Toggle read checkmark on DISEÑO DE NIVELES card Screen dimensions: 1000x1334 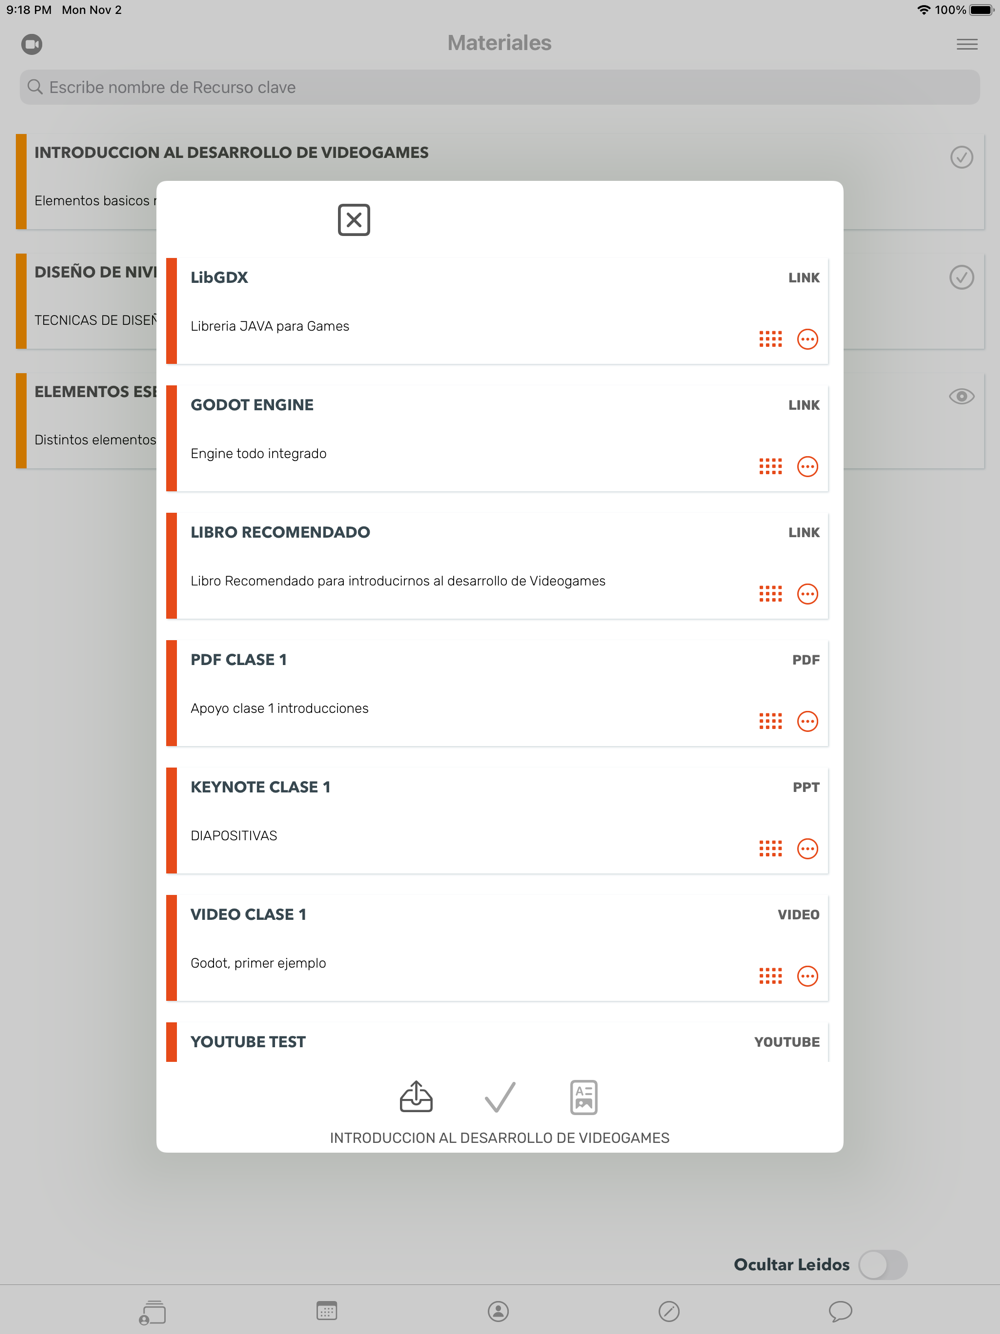(962, 277)
